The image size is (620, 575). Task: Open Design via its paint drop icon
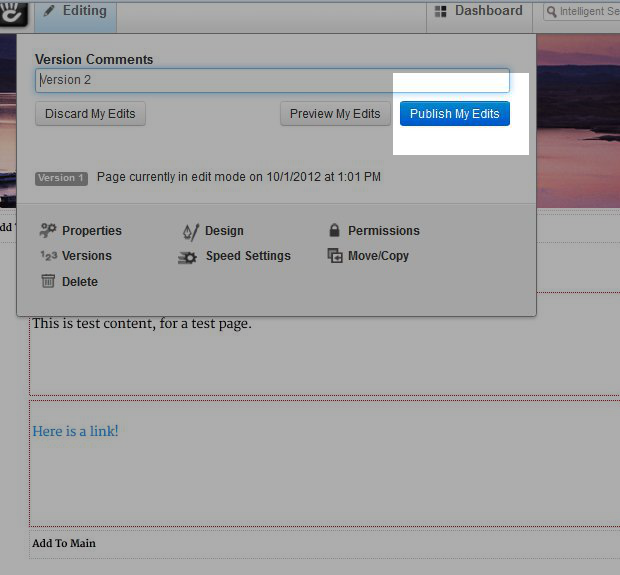(190, 231)
